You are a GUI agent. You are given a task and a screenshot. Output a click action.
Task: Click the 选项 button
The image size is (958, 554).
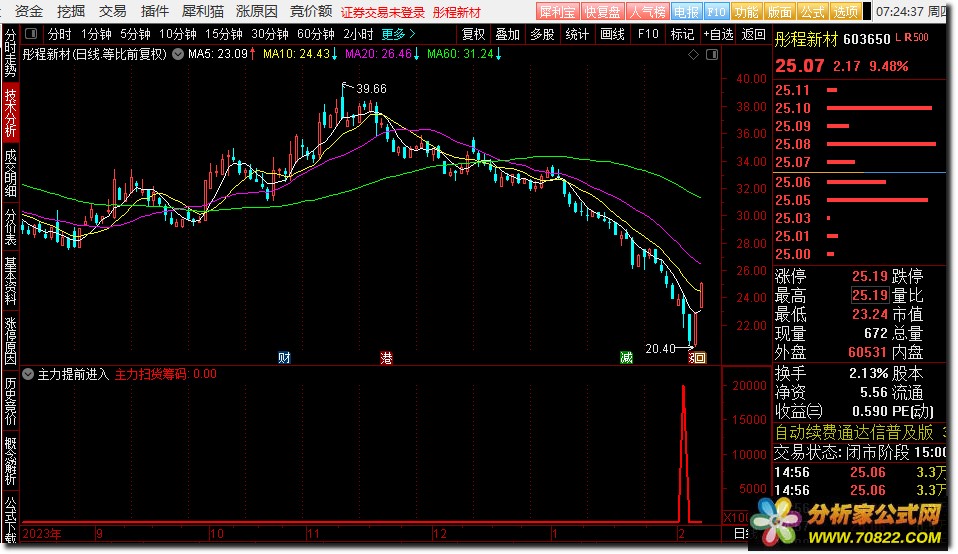(846, 12)
